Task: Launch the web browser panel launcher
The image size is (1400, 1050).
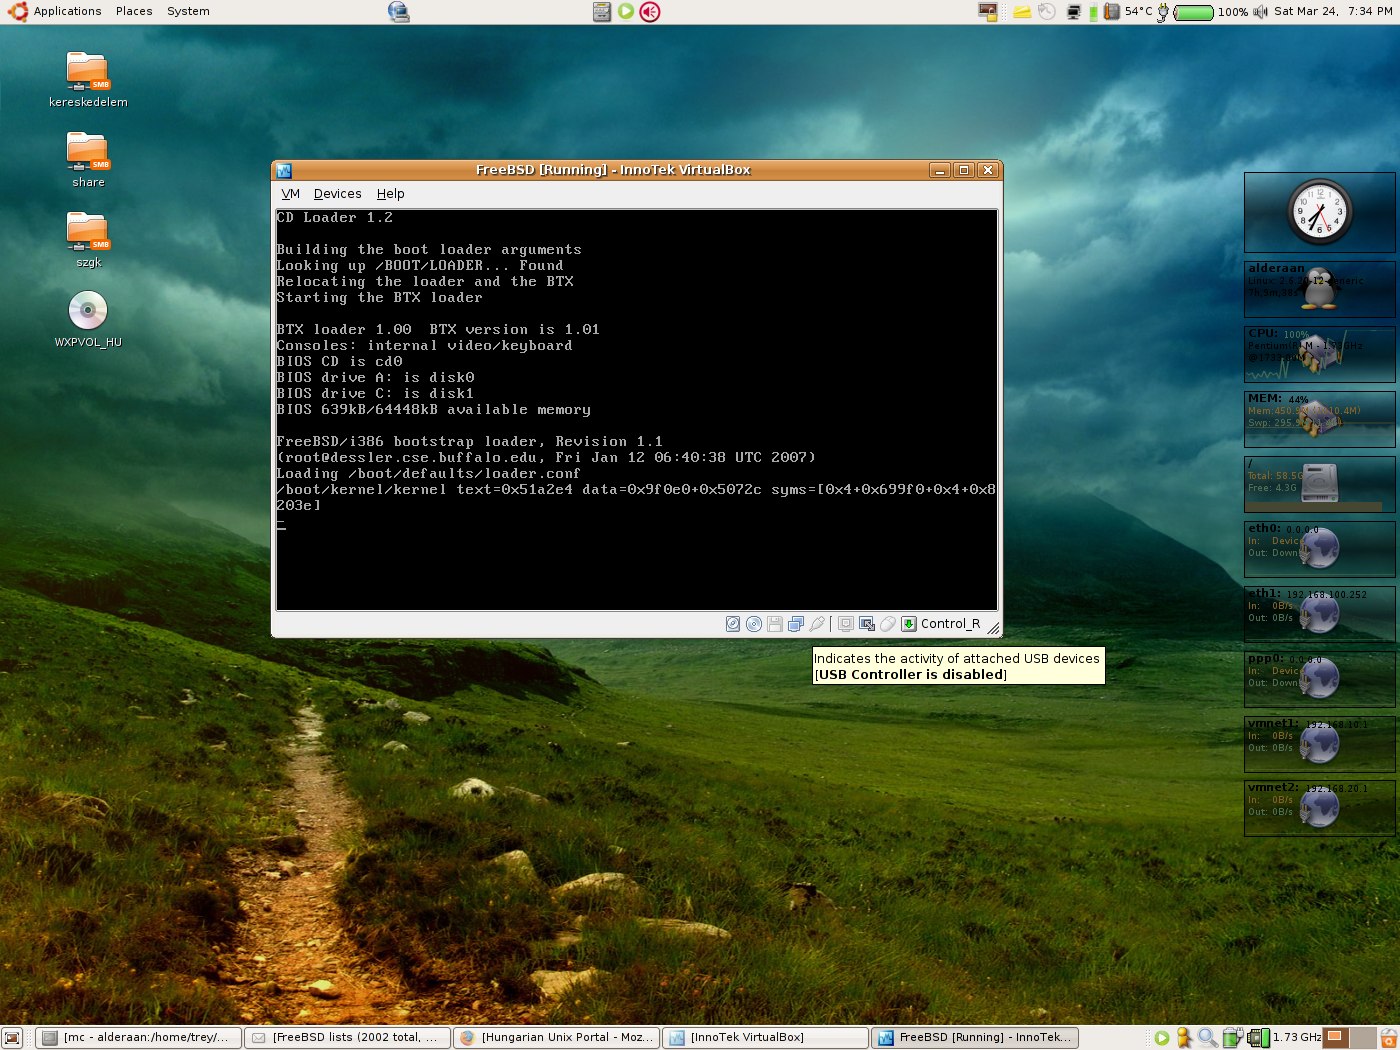Action: (398, 11)
